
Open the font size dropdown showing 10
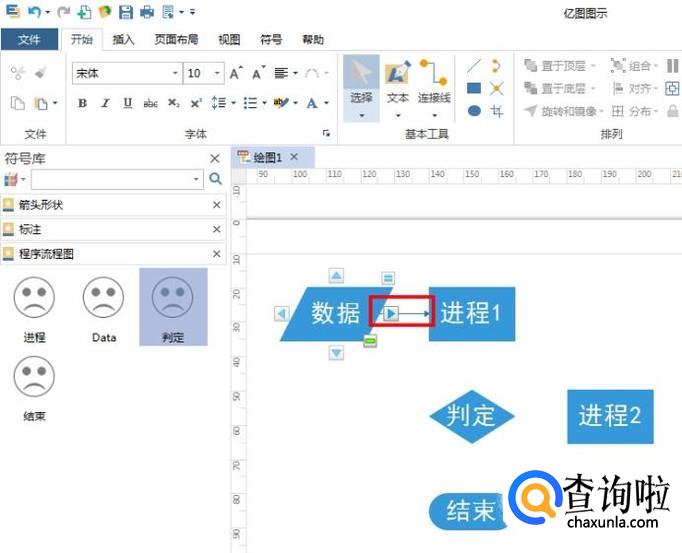tap(217, 73)
